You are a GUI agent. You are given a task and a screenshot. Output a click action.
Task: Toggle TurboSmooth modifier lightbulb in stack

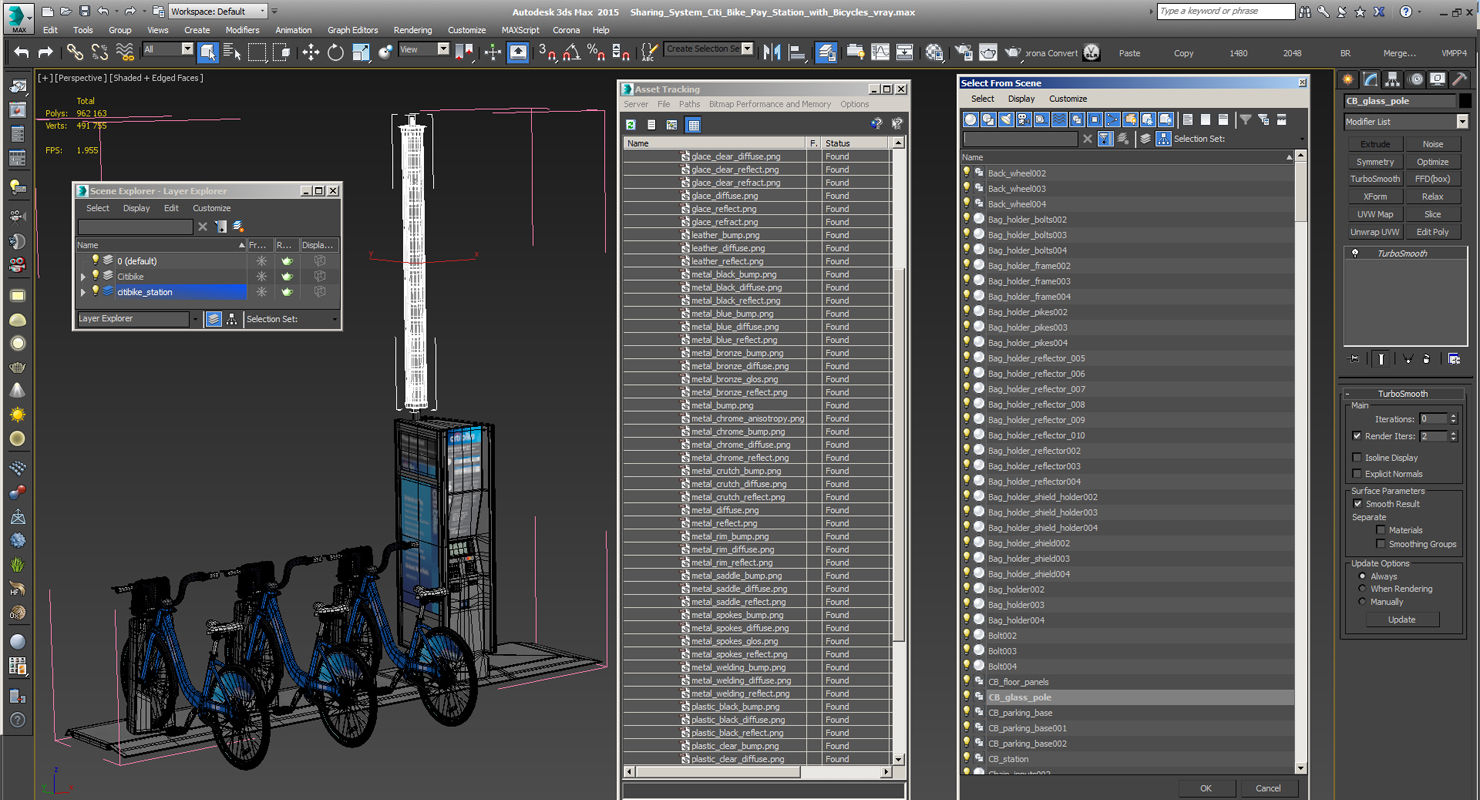pyautogui.click(x=1355, y=254)
